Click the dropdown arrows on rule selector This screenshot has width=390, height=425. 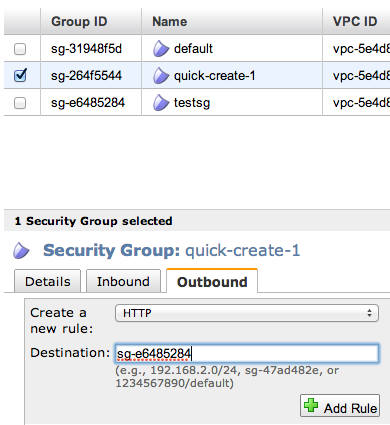[369, 313]
